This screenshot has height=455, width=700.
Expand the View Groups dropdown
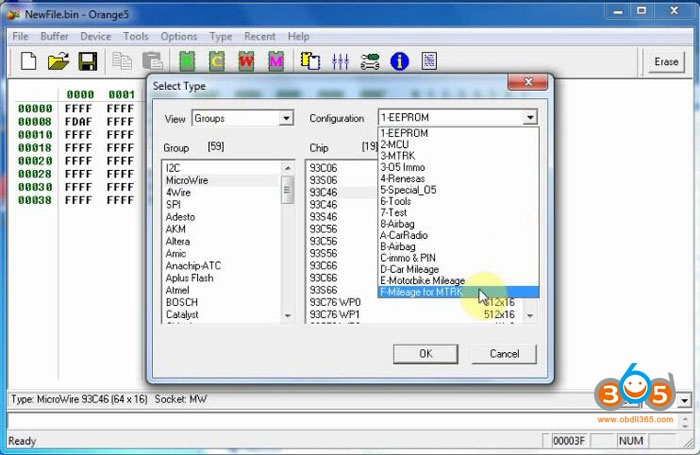(286, 118)
